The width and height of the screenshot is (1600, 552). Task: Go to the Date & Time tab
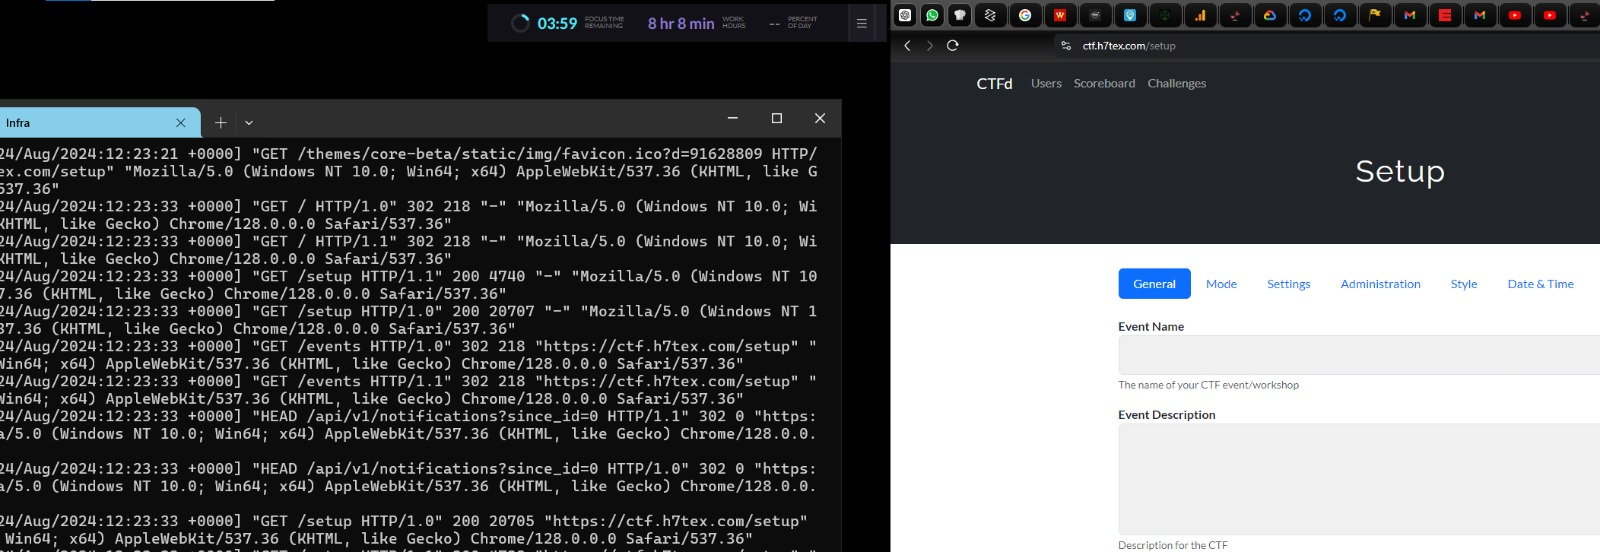click(x=1540, y=284)
